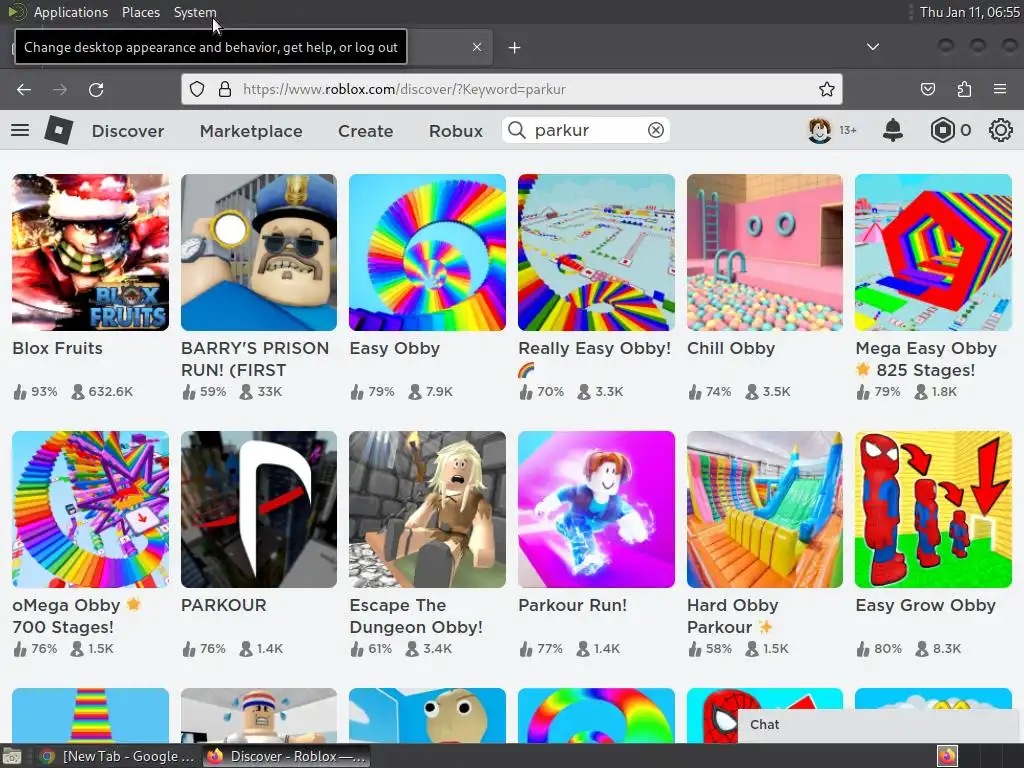Viewport: 1024px width, 768px height.
Task: Open the Really Easy Obby! thumbnail
Action: 596,252
